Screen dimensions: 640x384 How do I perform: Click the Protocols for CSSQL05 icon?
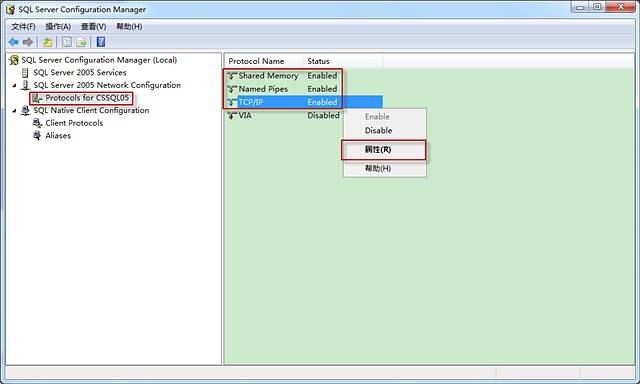[37, 98]
